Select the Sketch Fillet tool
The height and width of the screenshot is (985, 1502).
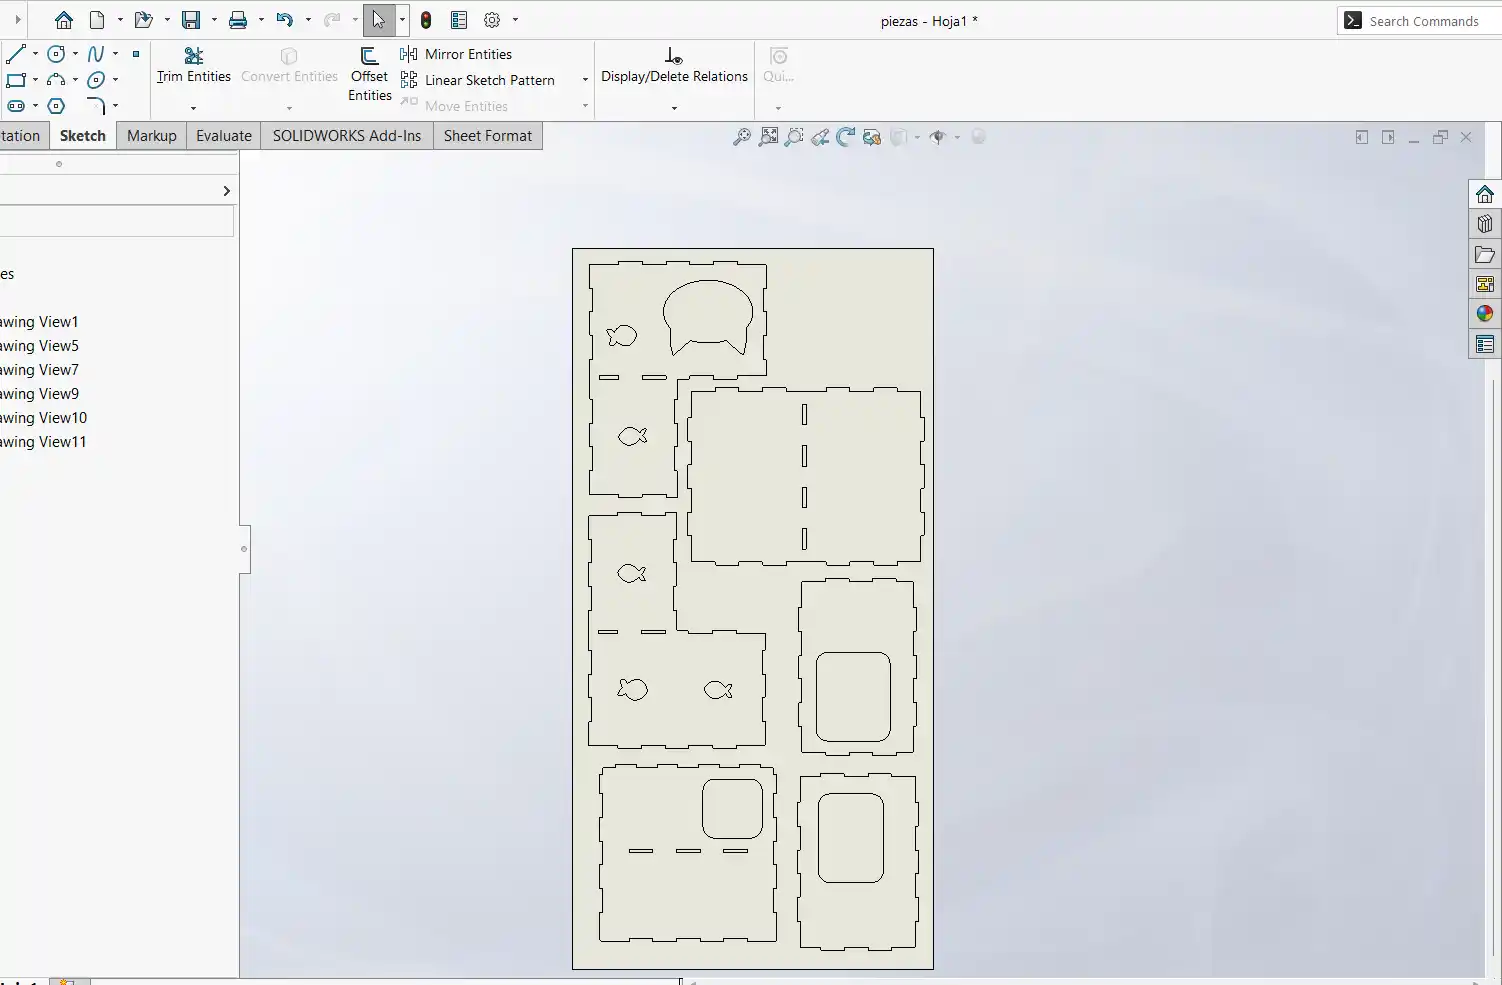[96, 106]
